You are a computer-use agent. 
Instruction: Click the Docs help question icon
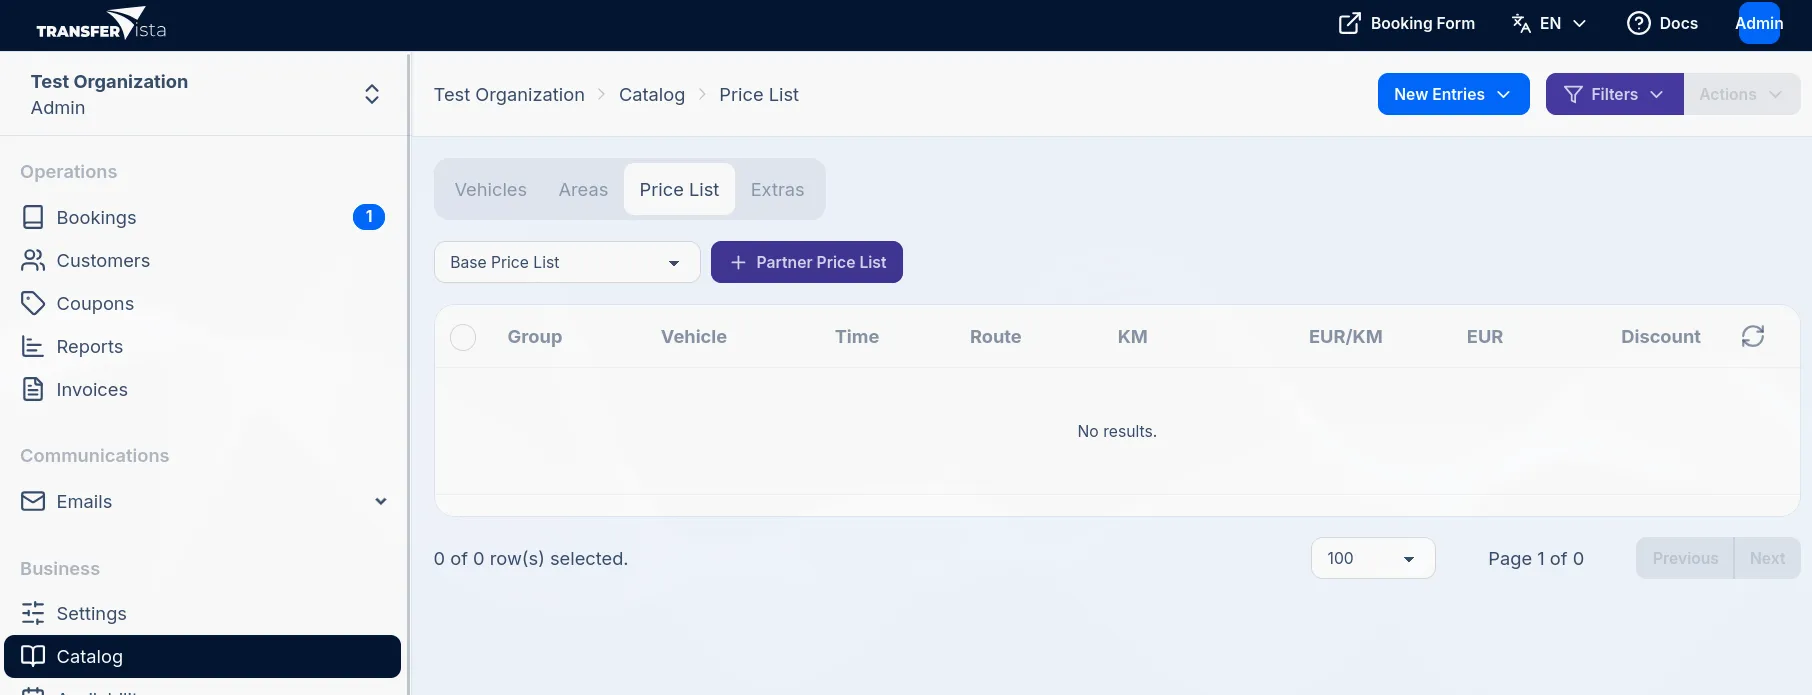tap(1638, 23)
